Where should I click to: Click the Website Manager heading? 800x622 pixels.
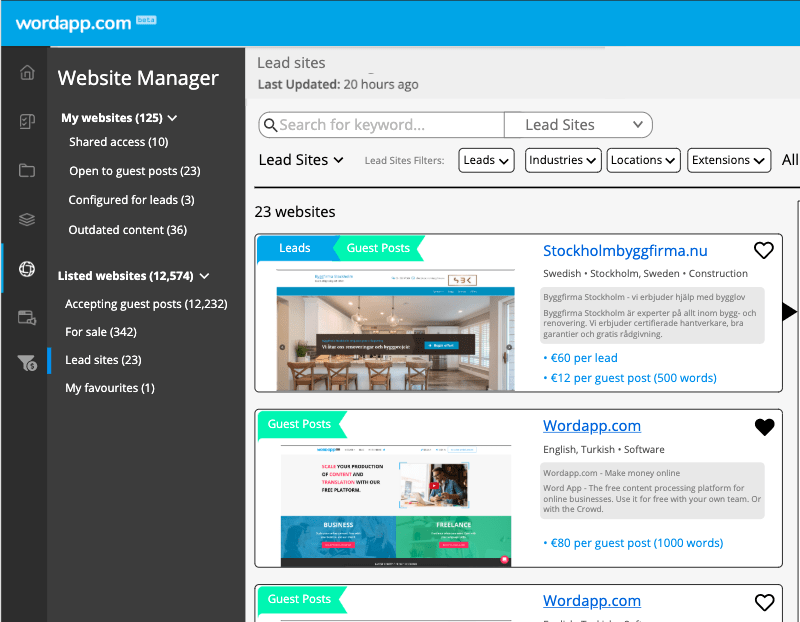138,78
